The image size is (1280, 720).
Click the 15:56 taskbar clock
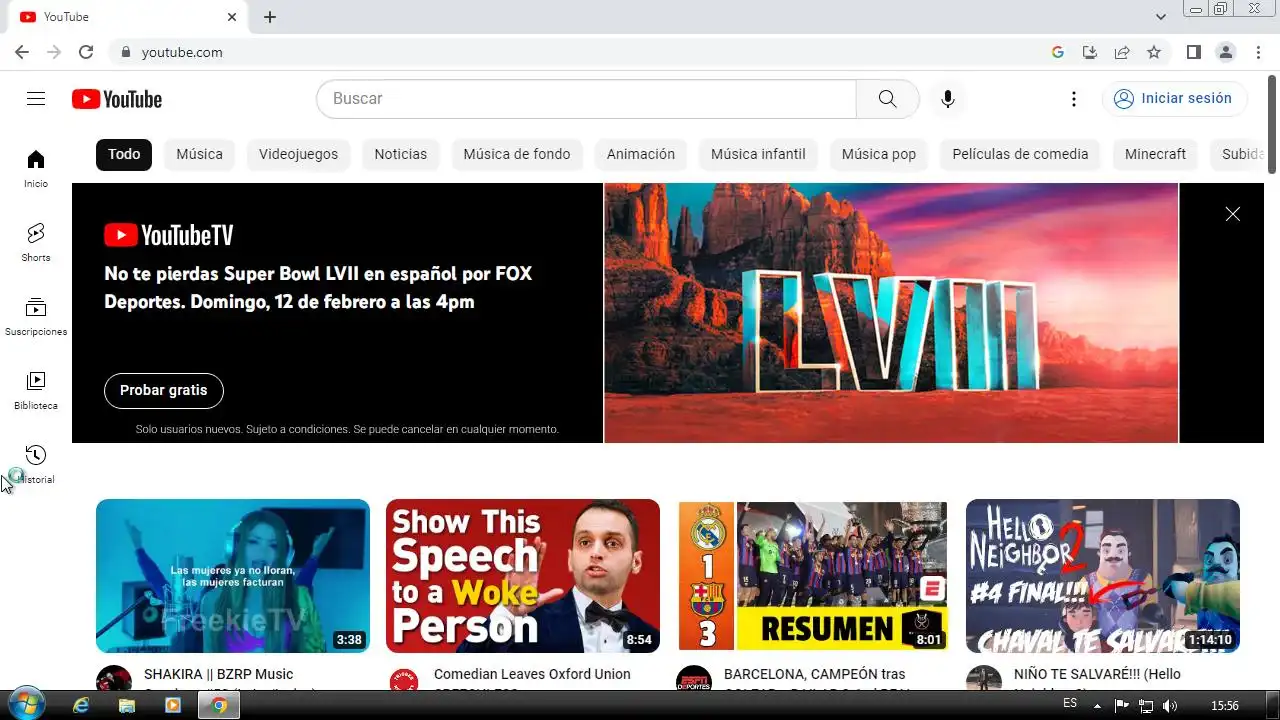(x=1225, y=706)
